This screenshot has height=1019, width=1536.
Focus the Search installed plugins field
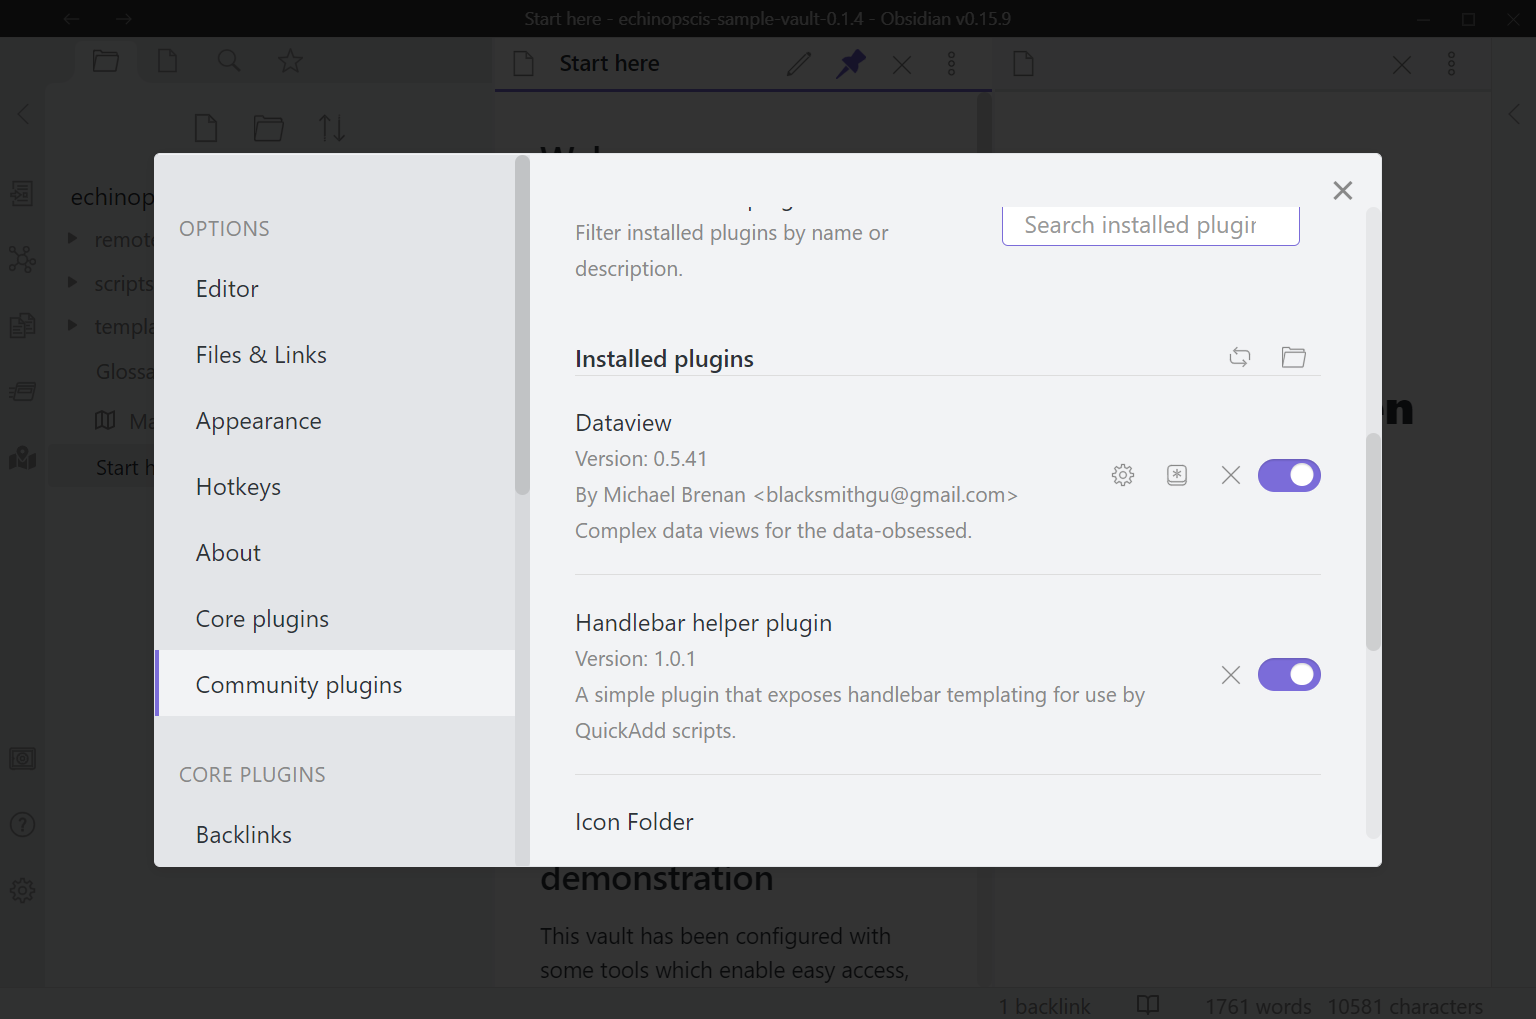pos(1151,225)
